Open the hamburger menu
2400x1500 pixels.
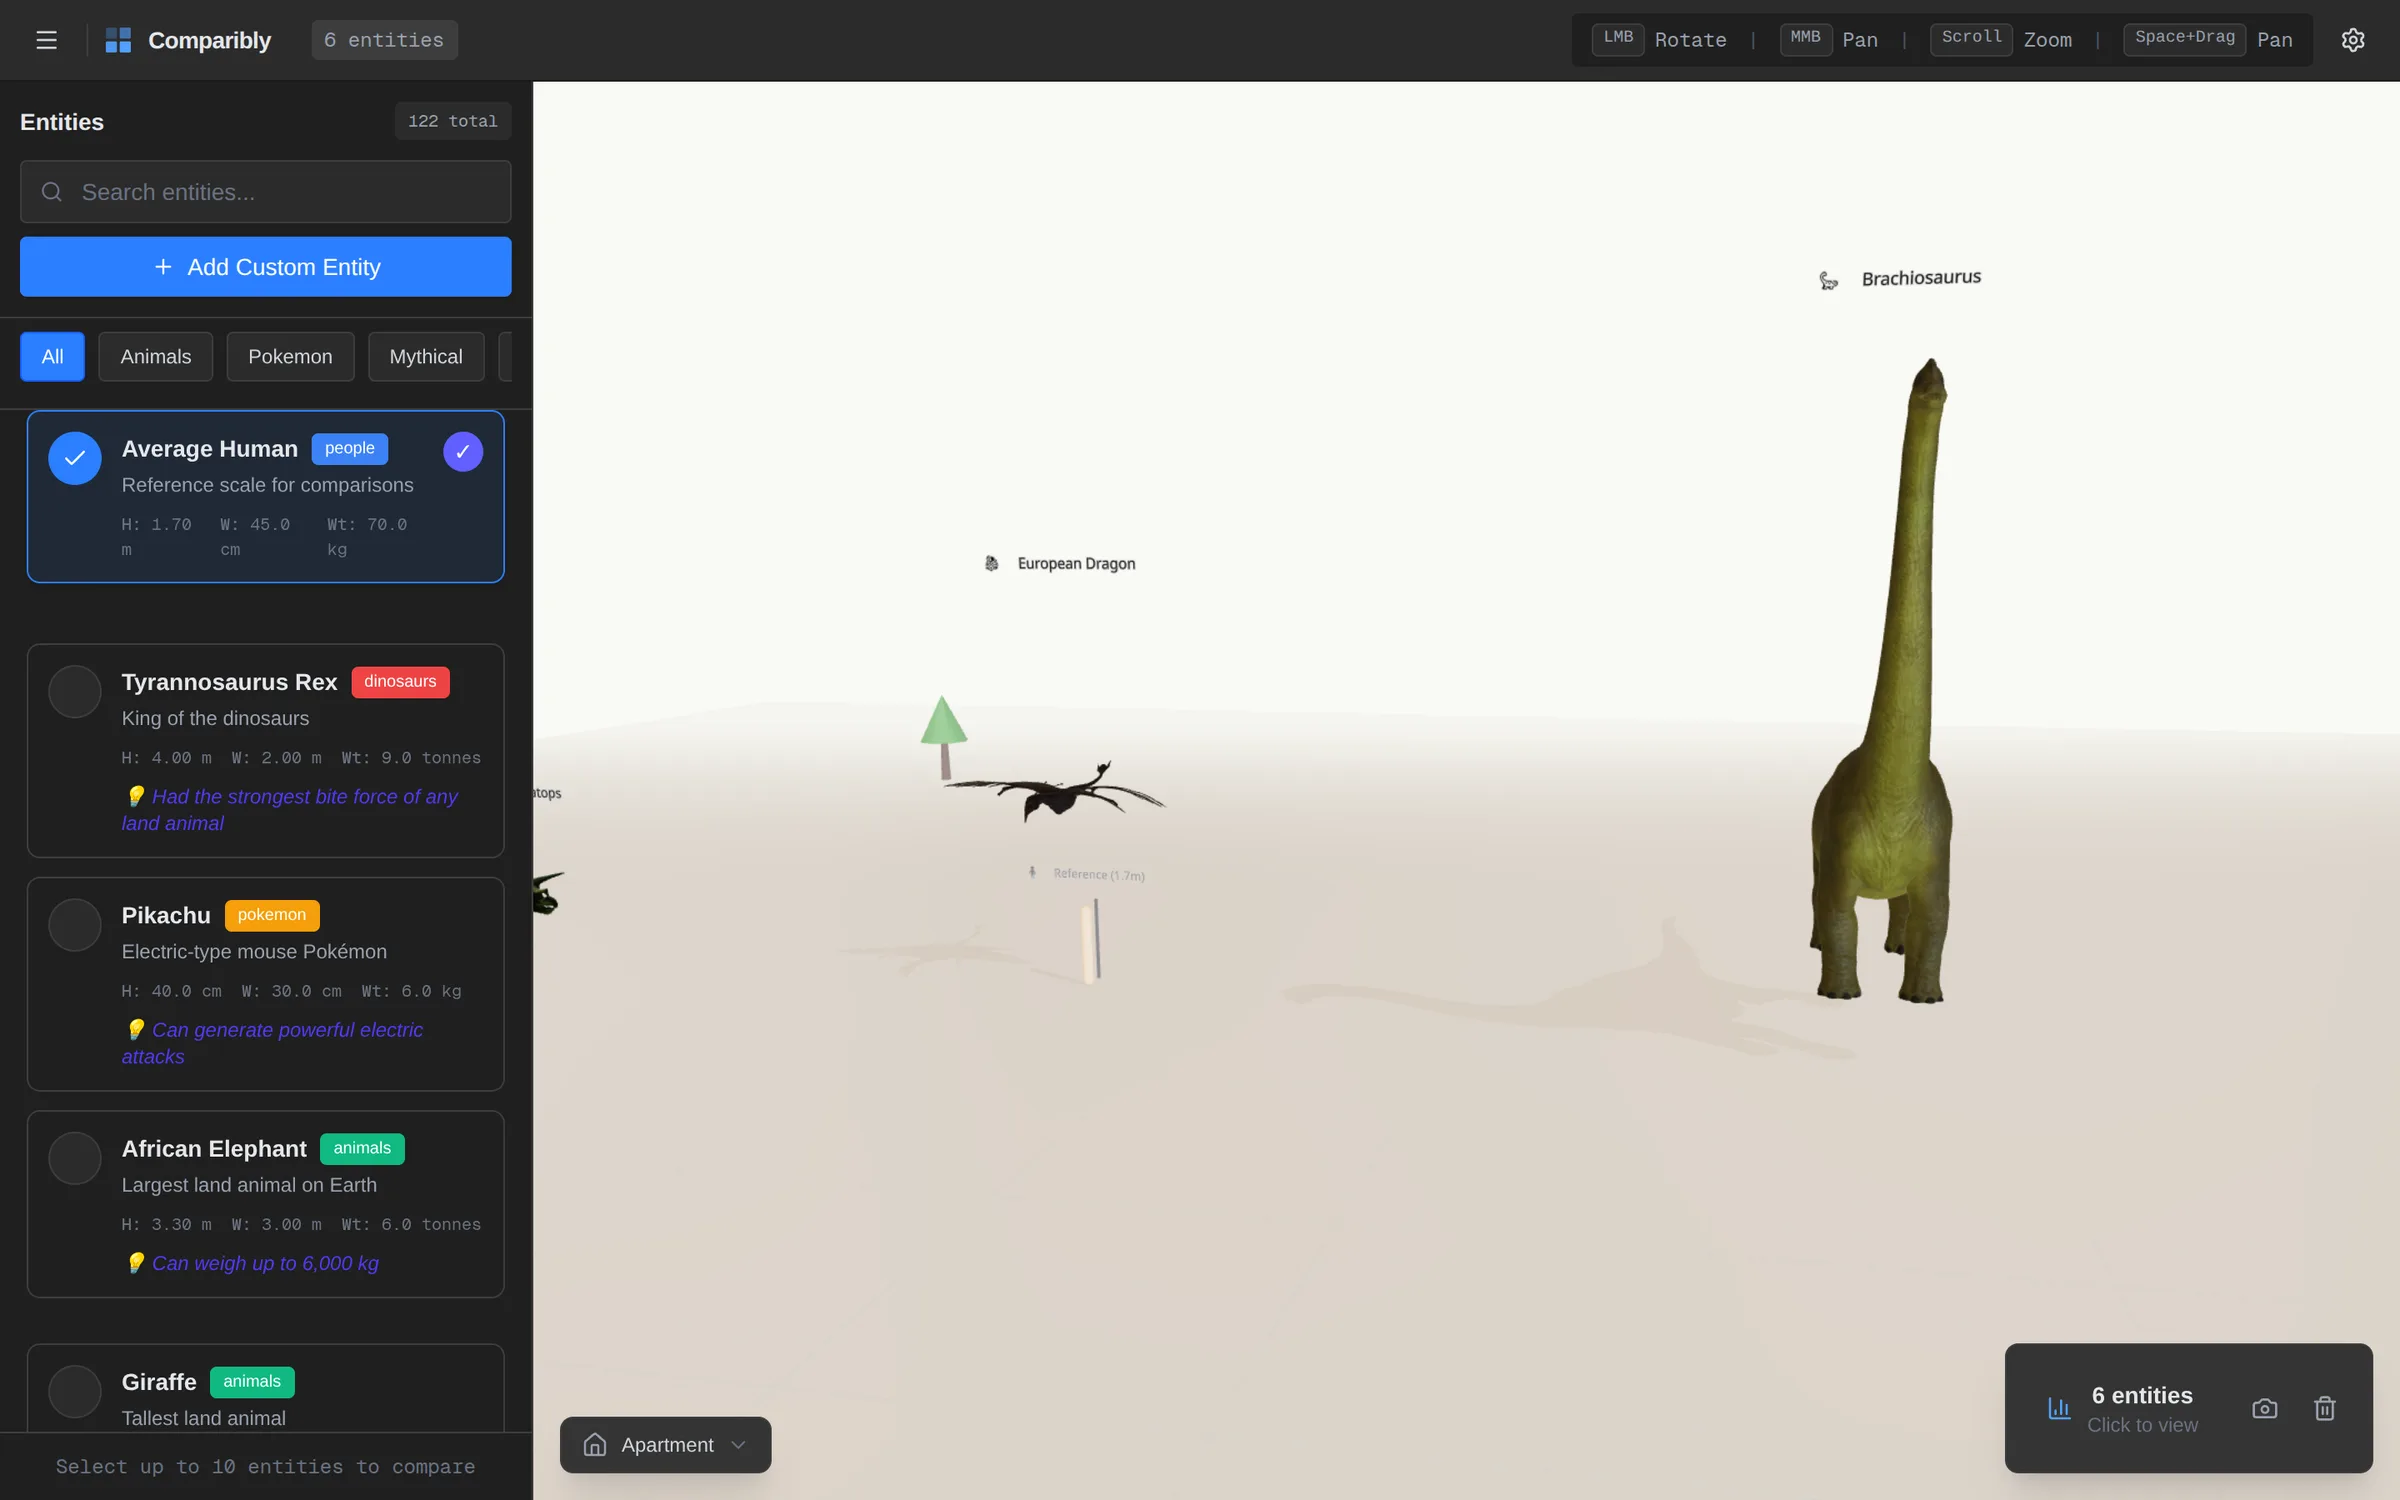(46, 40)
